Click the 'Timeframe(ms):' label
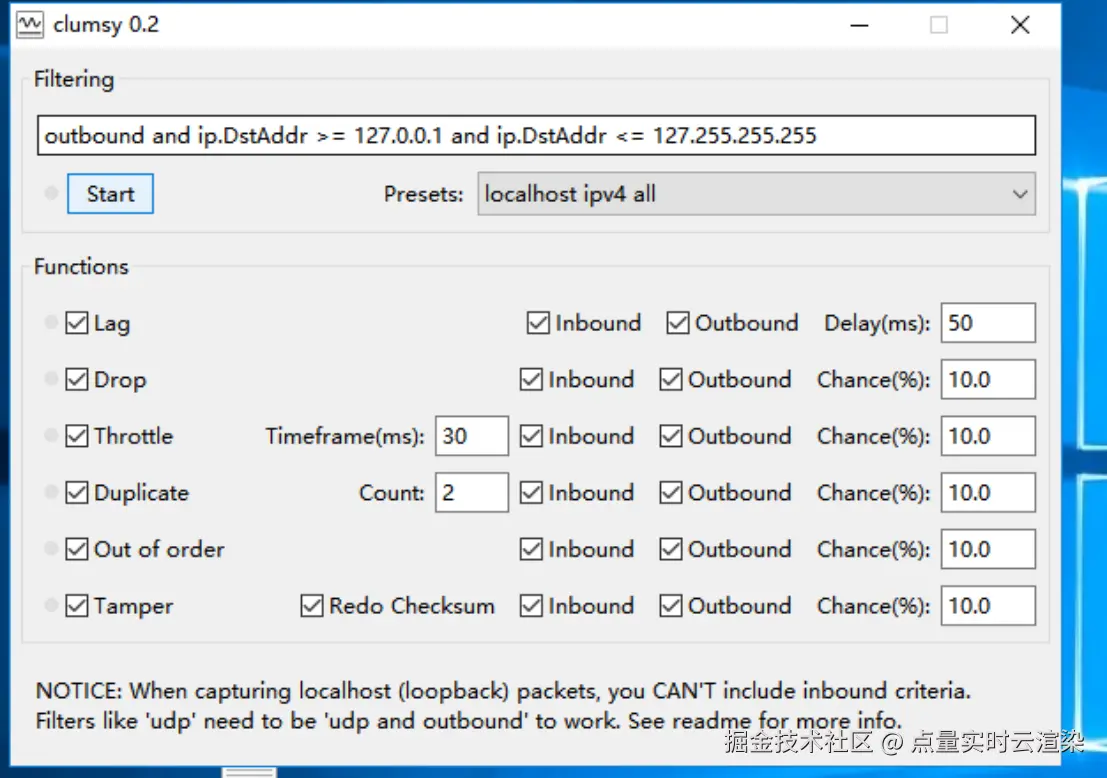 [x=345, y=436]
